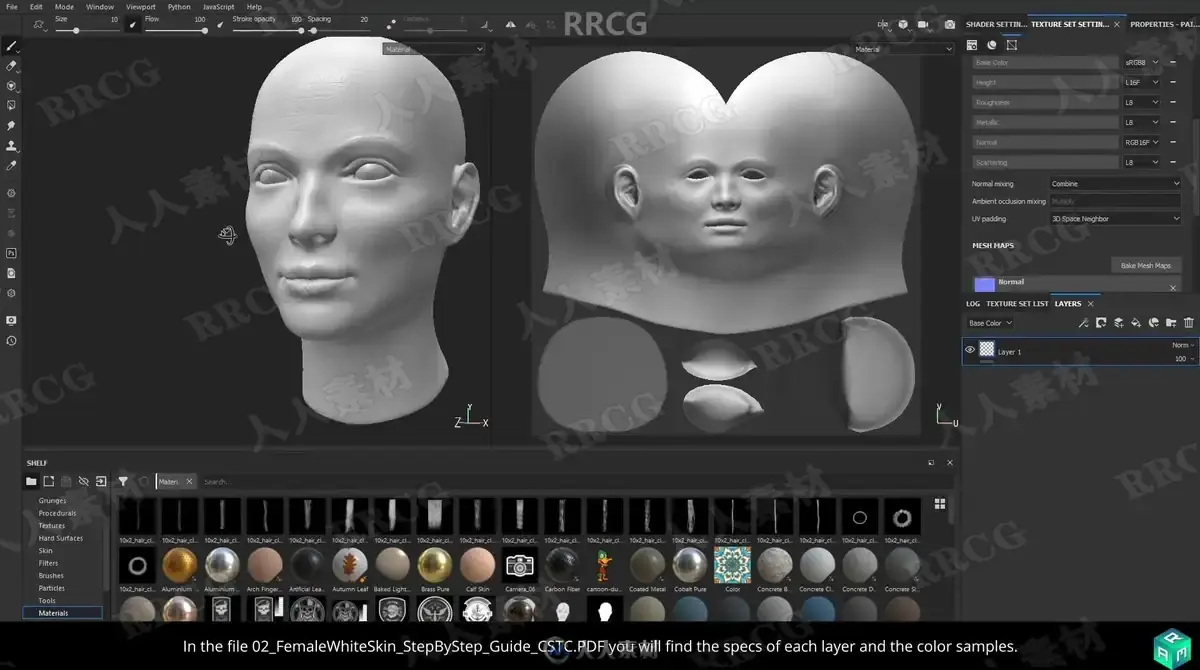Image resolution: width=1200 pixels, height=670 pixels.
Task: Toggle shelf hidden items eye-slash icon
Action: [x=83, y=481]
